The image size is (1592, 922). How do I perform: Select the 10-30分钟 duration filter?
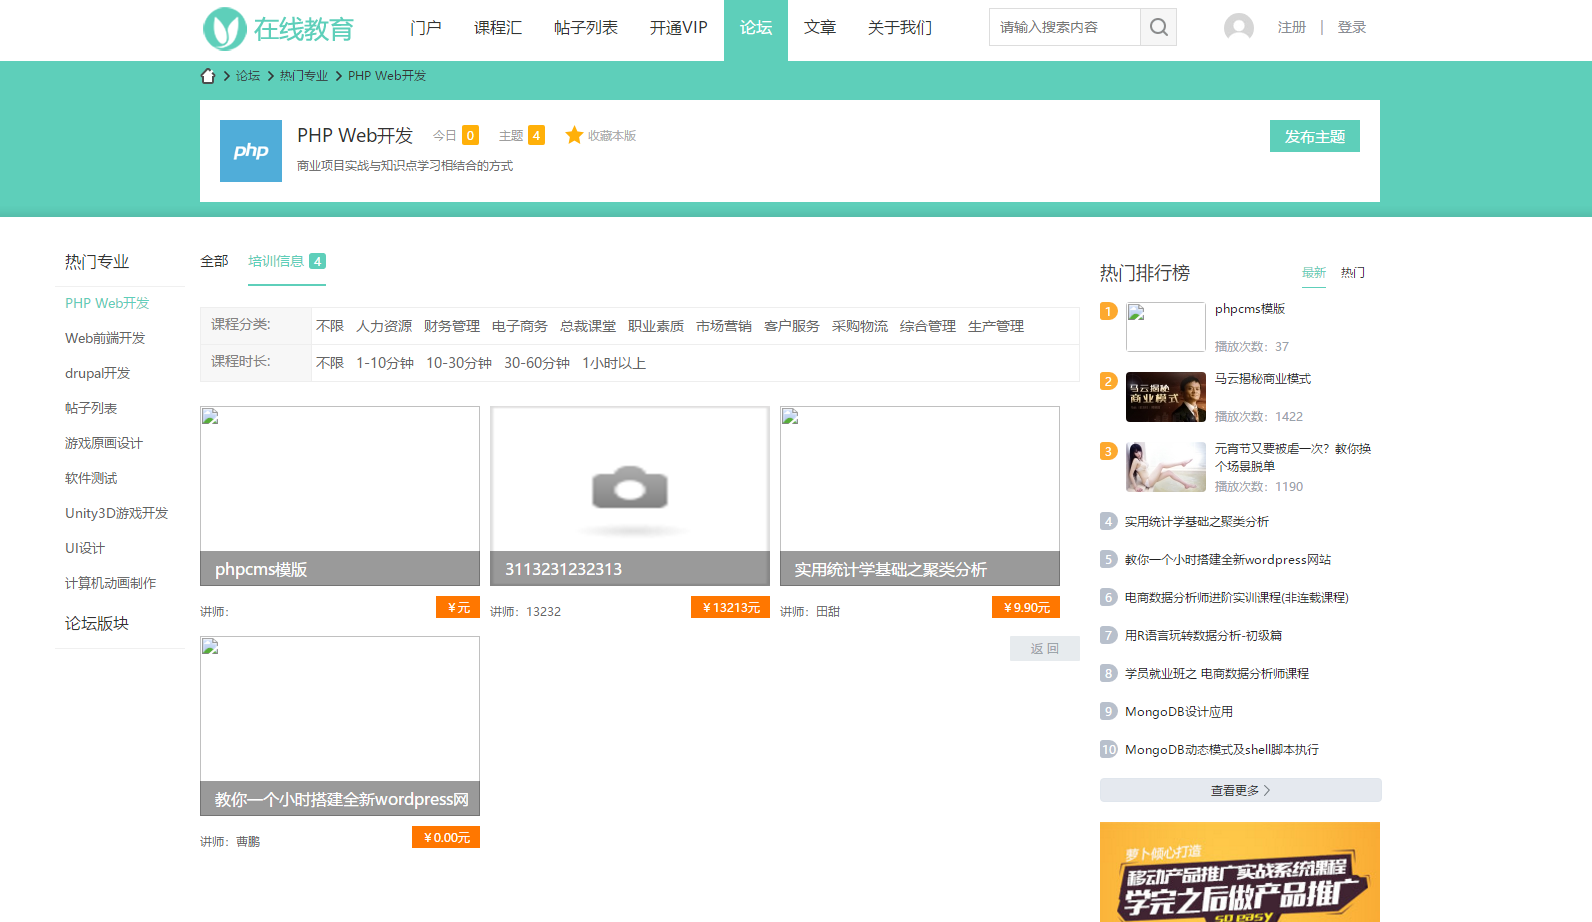458,363
